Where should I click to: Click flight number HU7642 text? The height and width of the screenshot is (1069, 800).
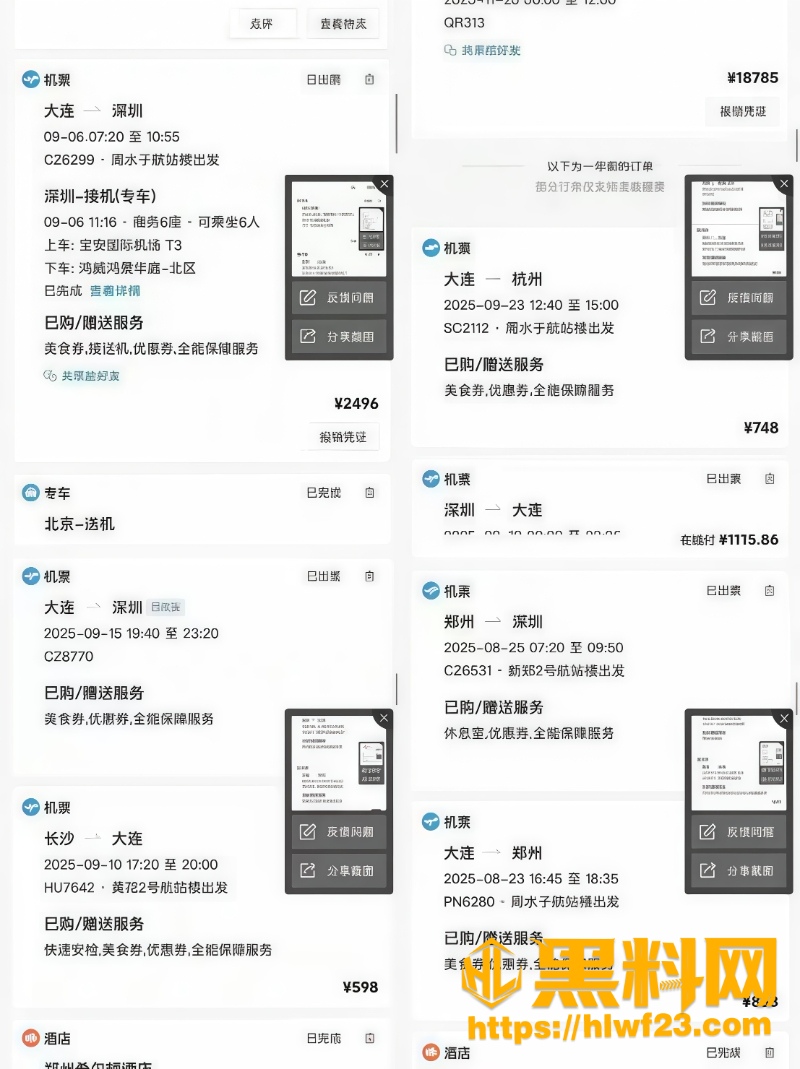tap(69, 888)
